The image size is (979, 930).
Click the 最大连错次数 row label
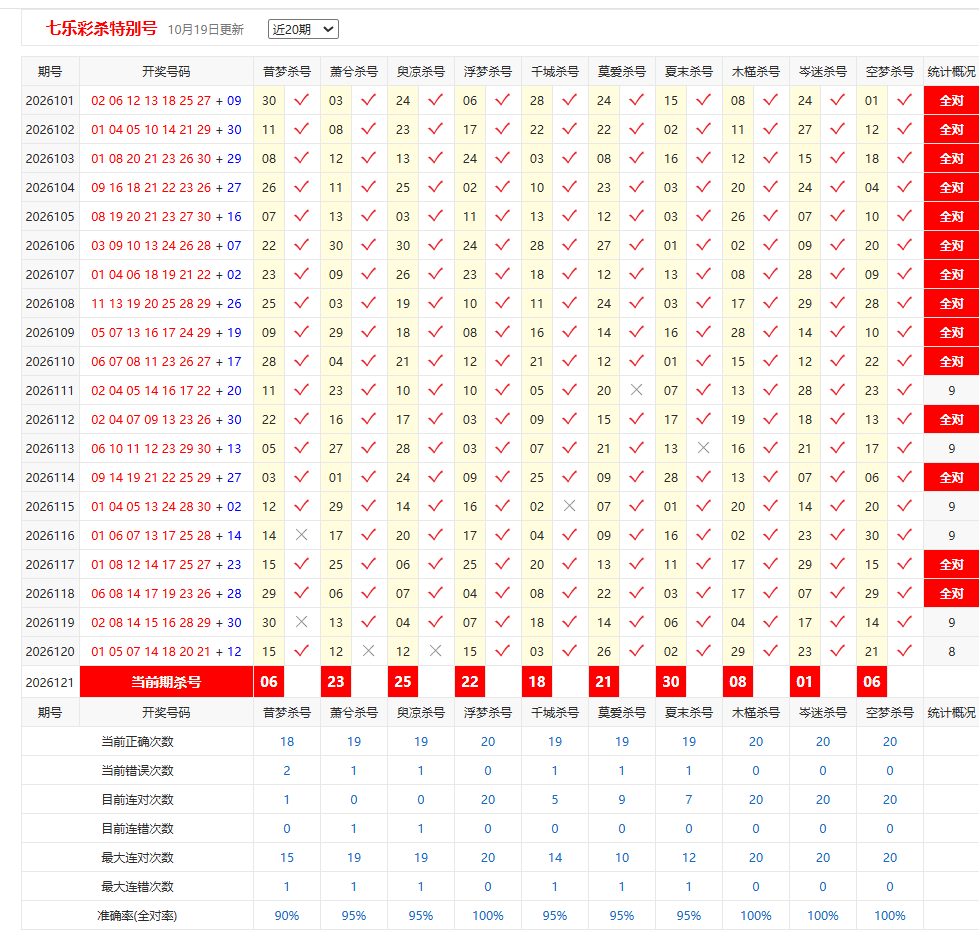pyautogui.click(x=137, y=886)
